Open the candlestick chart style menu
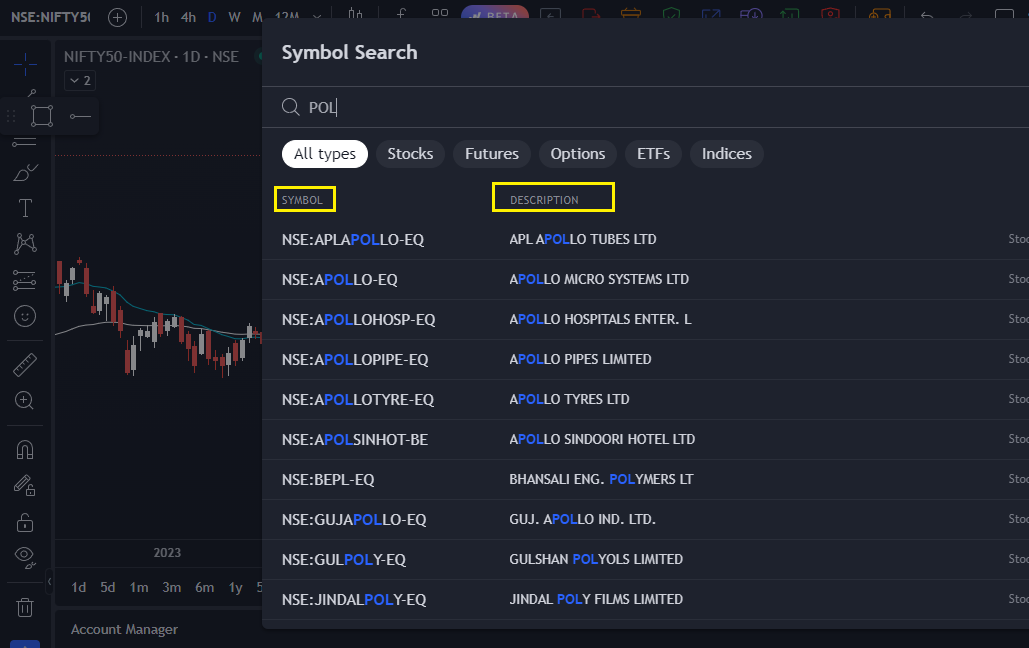The height and width of the screenshot is (648, 1029). 355,14
